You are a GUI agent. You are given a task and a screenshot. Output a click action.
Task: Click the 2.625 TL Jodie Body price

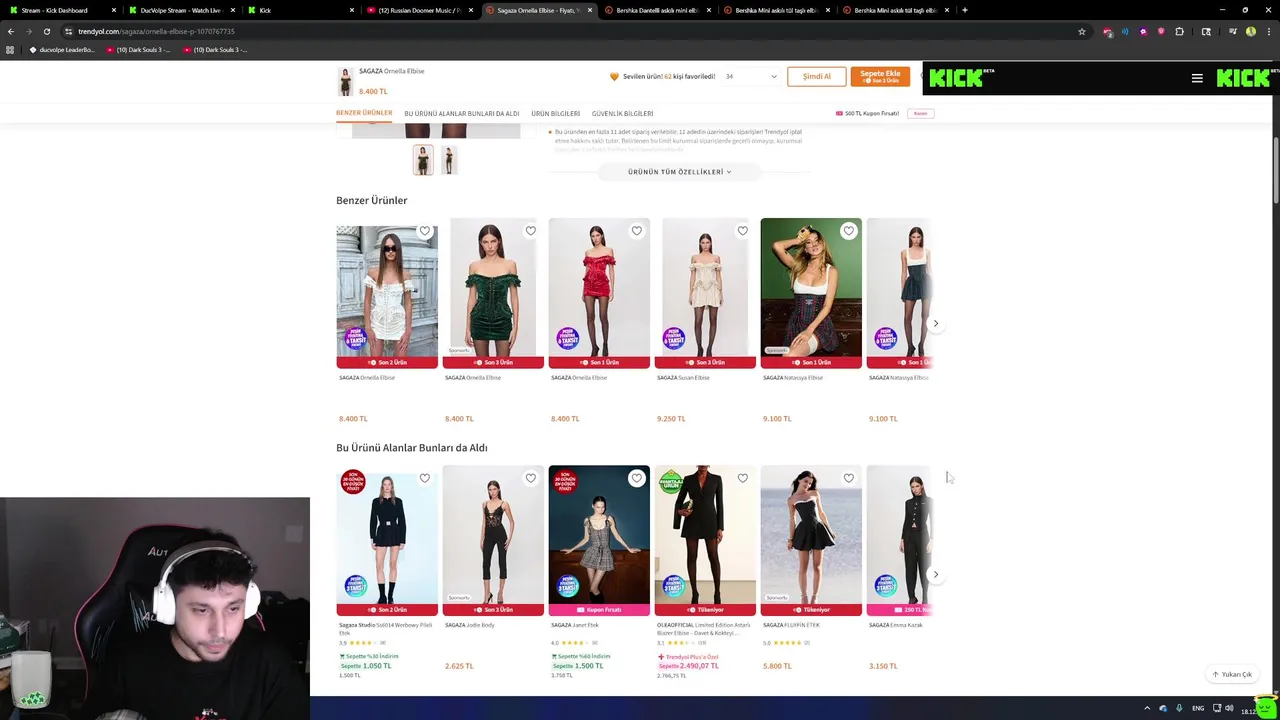click(459, 666)
